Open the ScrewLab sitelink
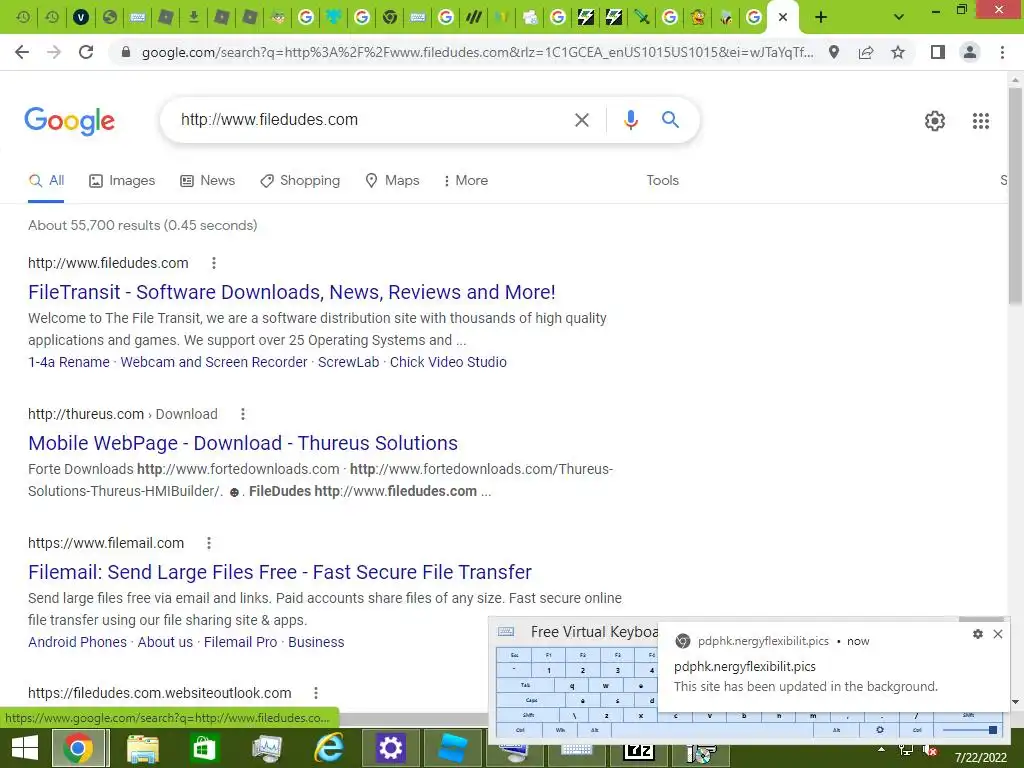This screenshot has width=1024, height=768. click(x=348, y=362)
